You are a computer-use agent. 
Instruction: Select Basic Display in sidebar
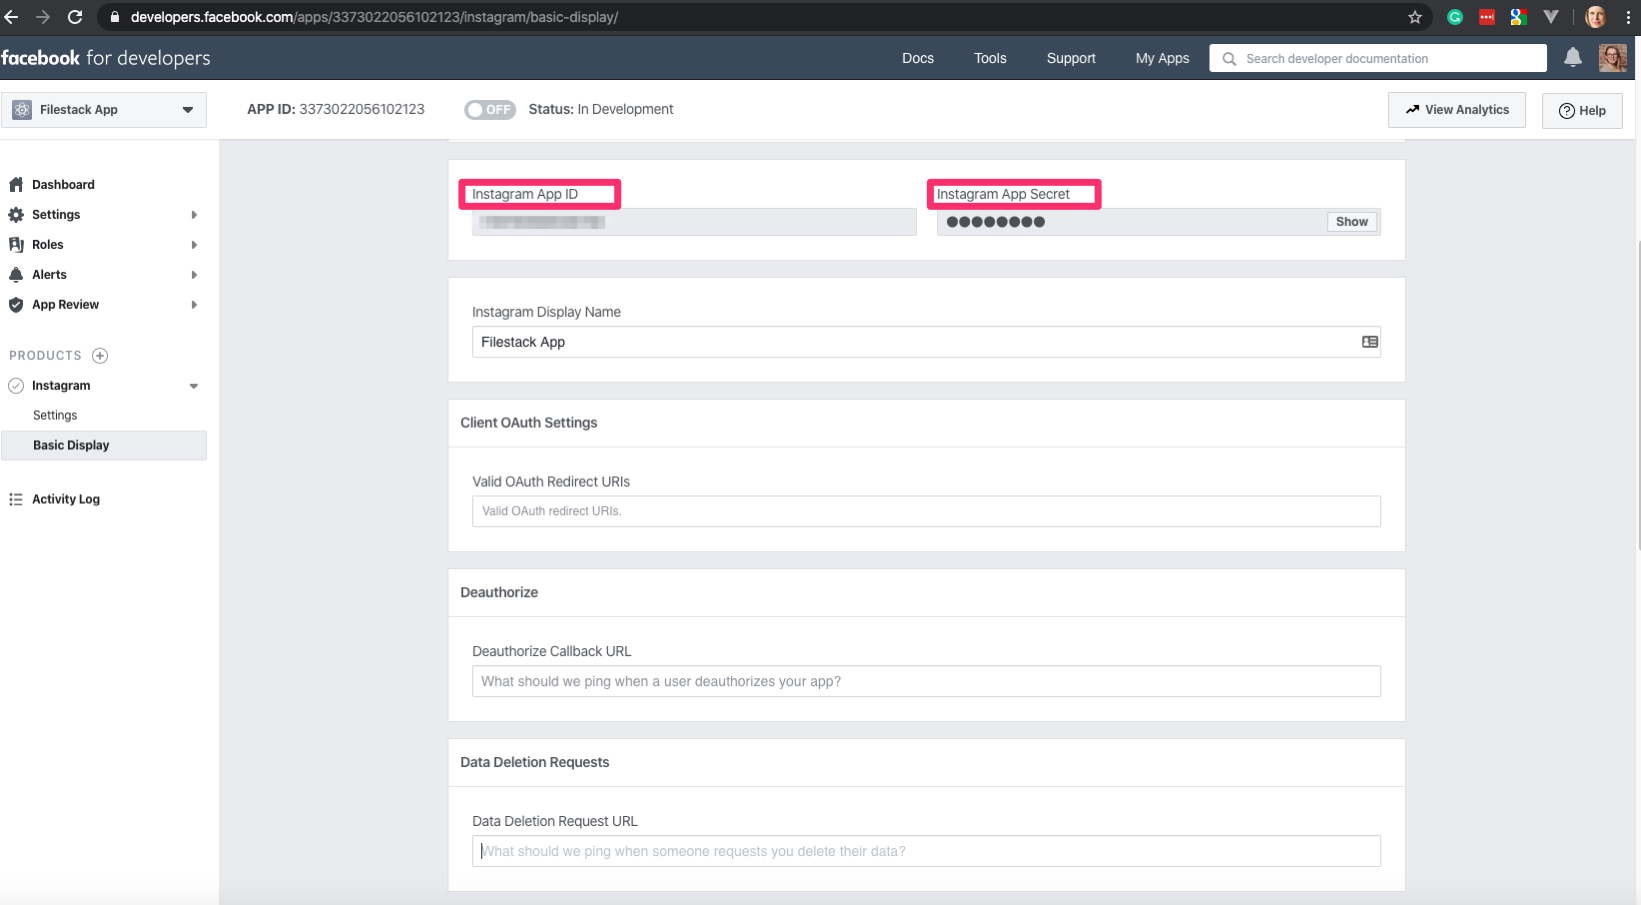pyautogui.click(x=104, y=445)
